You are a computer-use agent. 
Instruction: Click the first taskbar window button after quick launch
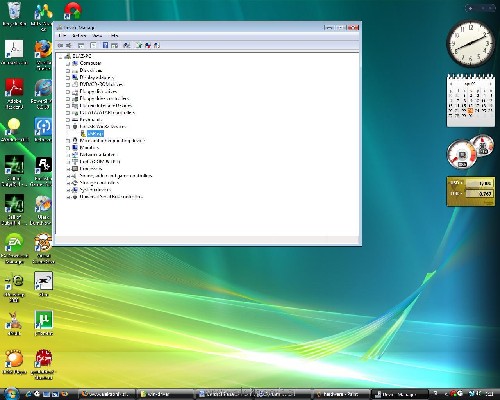(107, 394)
